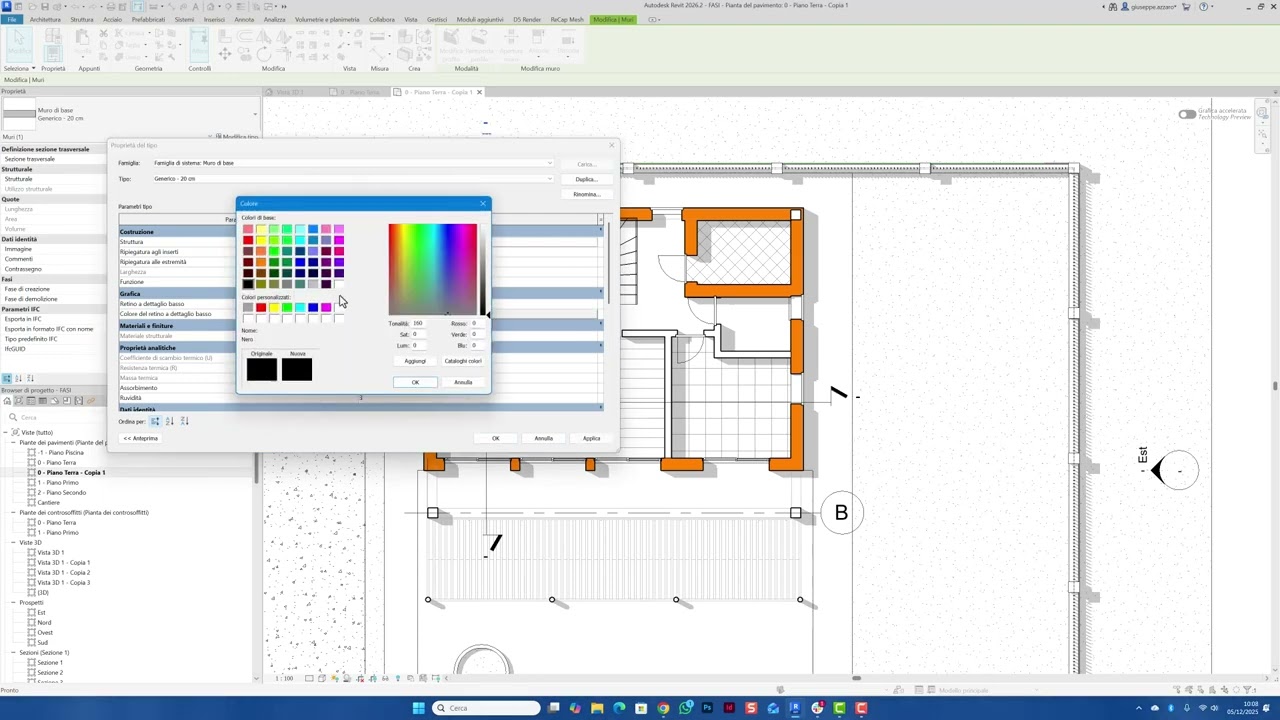Image resolution: width=1280 pixels, height=720 pixels.
Task: Select Sezione 1 in project browser
Action: point(50,662)
